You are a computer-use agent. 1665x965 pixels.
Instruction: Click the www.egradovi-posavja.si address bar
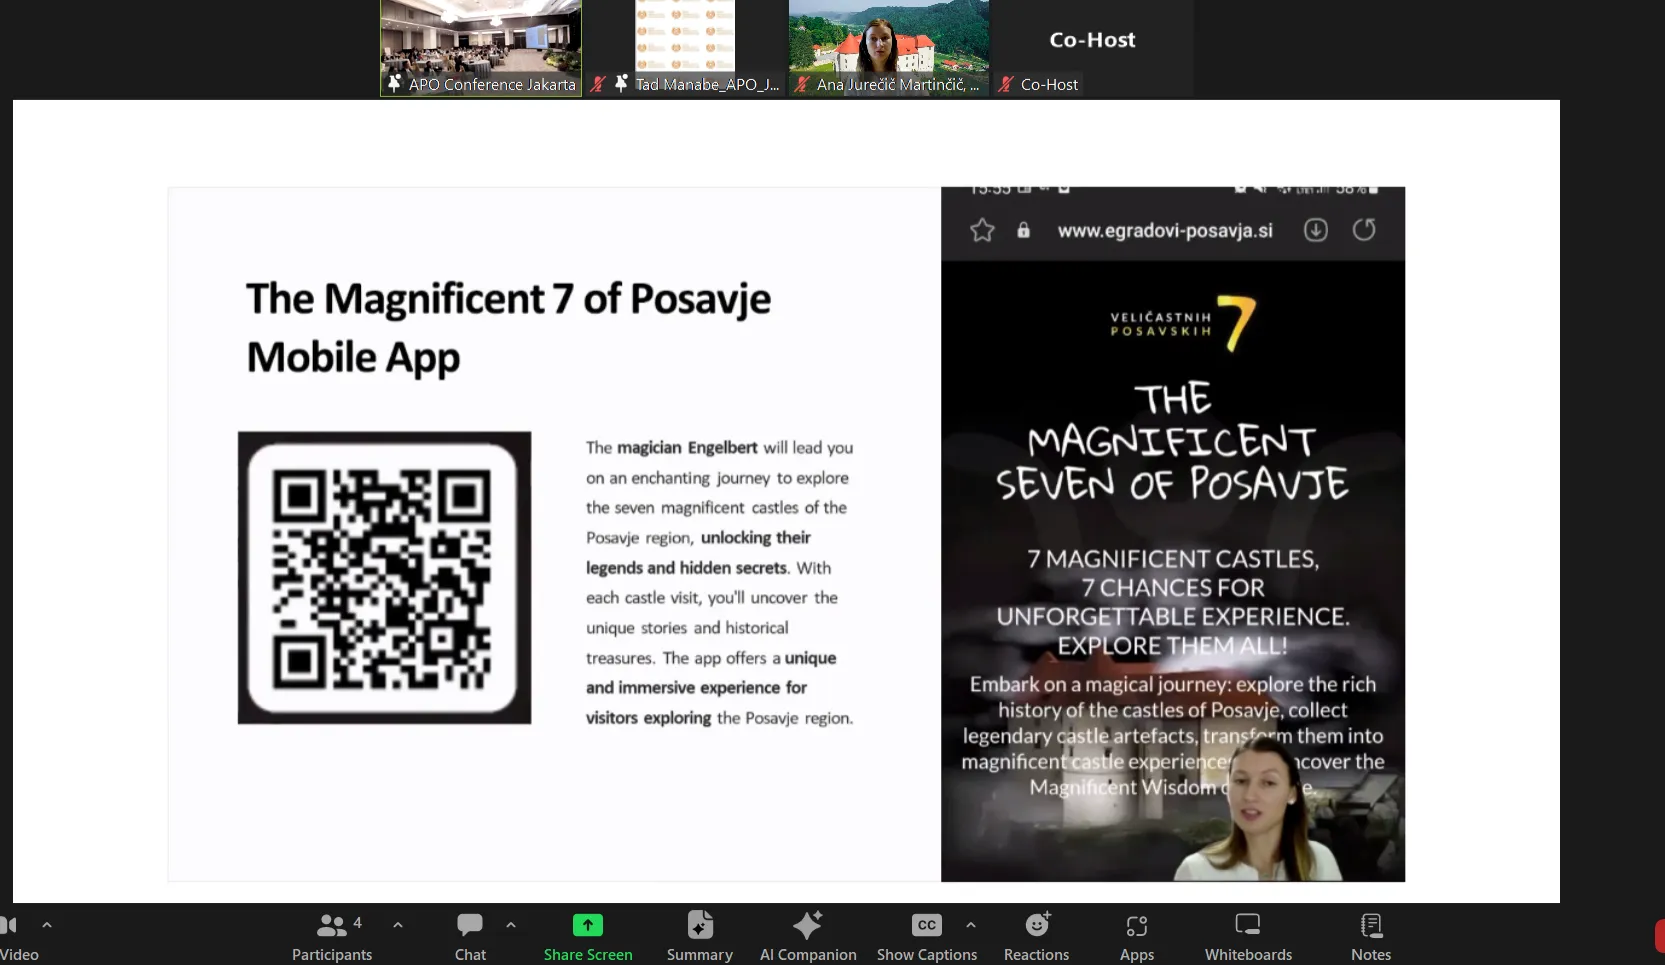point(1165,231)
